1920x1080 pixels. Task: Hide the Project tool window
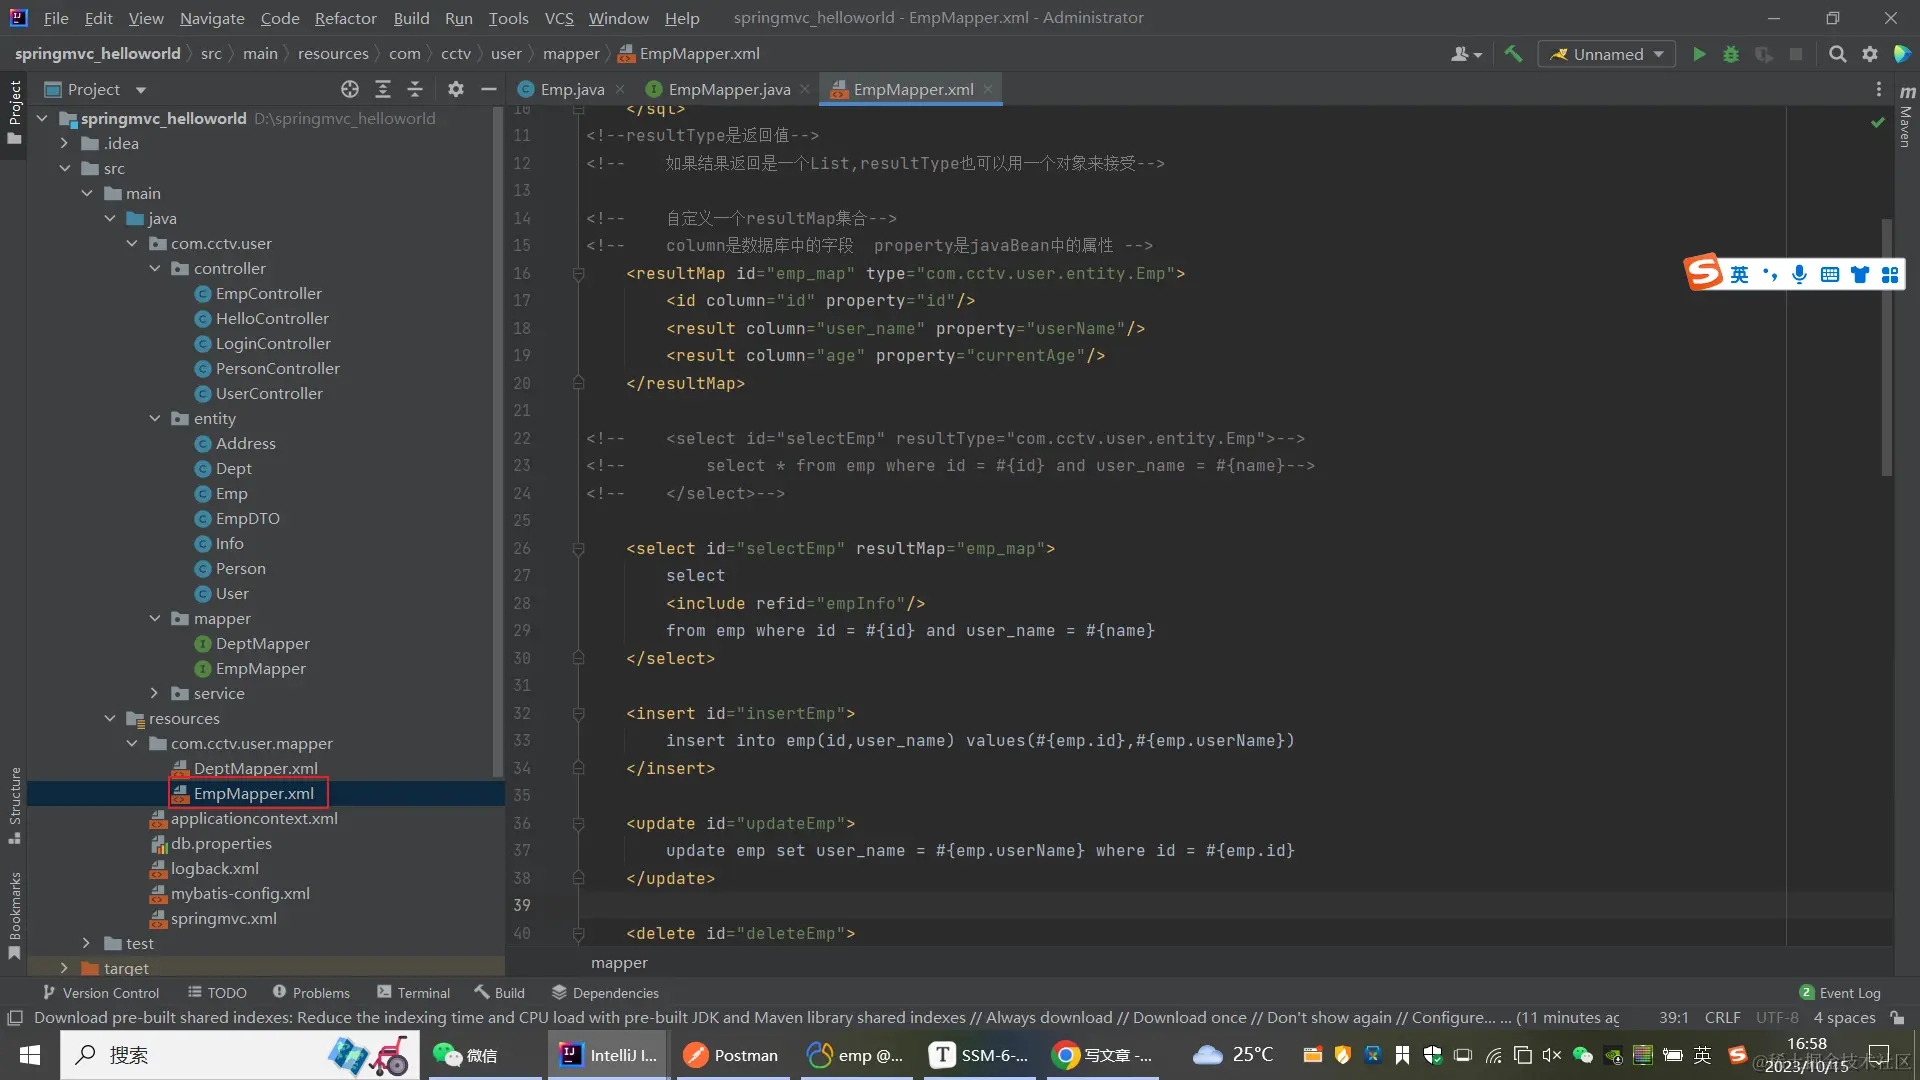489,89
